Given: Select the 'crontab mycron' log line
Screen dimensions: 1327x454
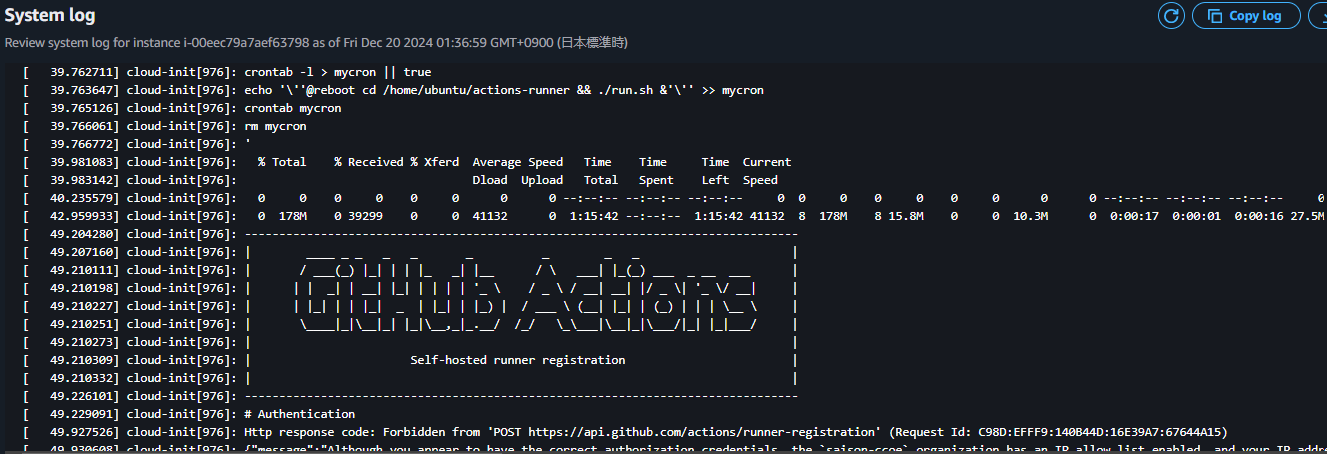Looking at the screenshot, I should tap(181, 108).
